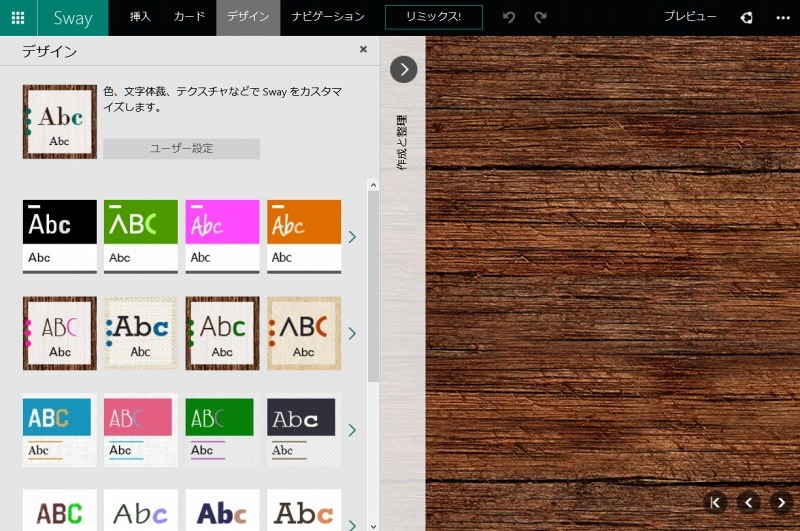The width and height of the screenshot is (800, 531).
Task: Open the 挿入 tab
Action: (140, 17)
